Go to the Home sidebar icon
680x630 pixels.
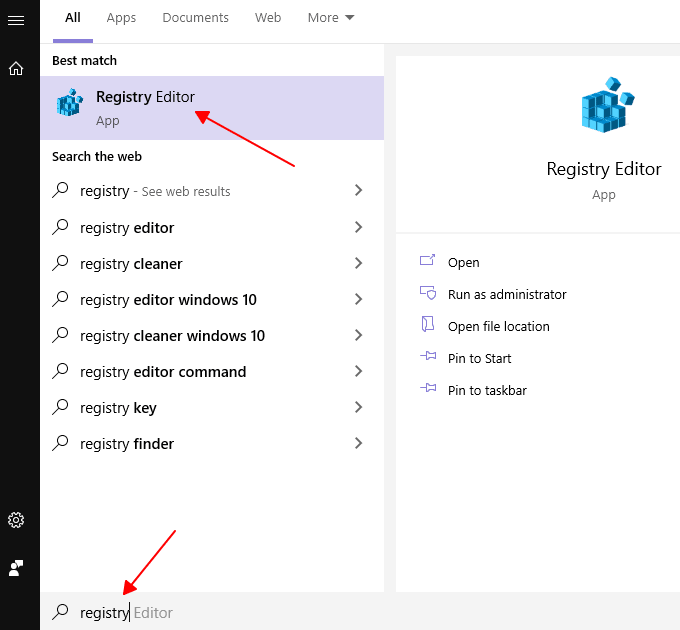coord(16,69)
